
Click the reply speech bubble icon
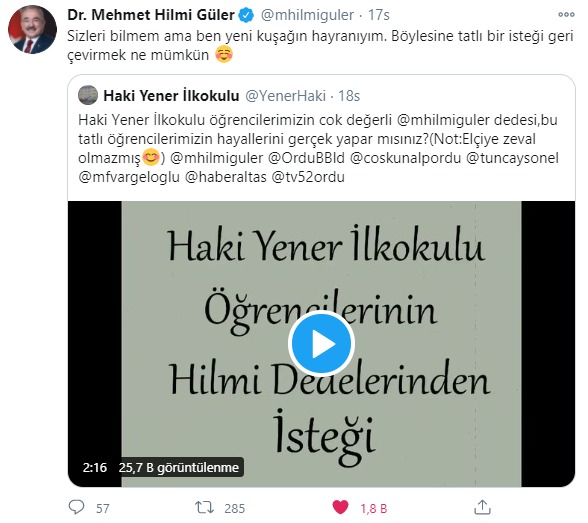pyautogui.click(x=76, y=507)
